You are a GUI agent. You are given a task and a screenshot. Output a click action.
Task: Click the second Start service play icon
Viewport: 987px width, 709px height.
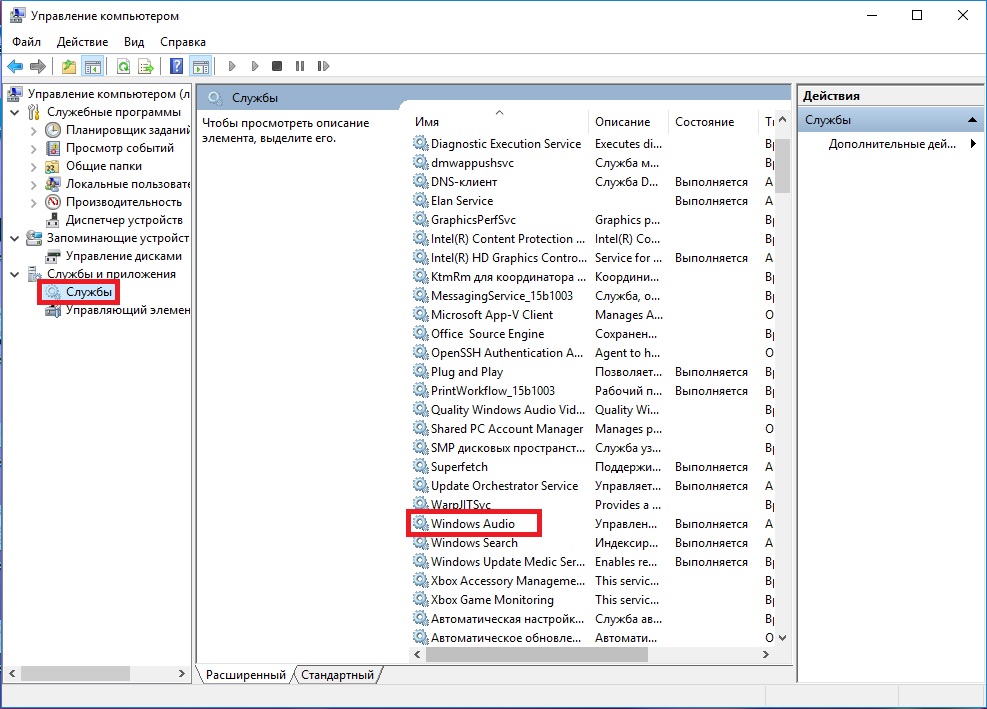tap(254, 66)
